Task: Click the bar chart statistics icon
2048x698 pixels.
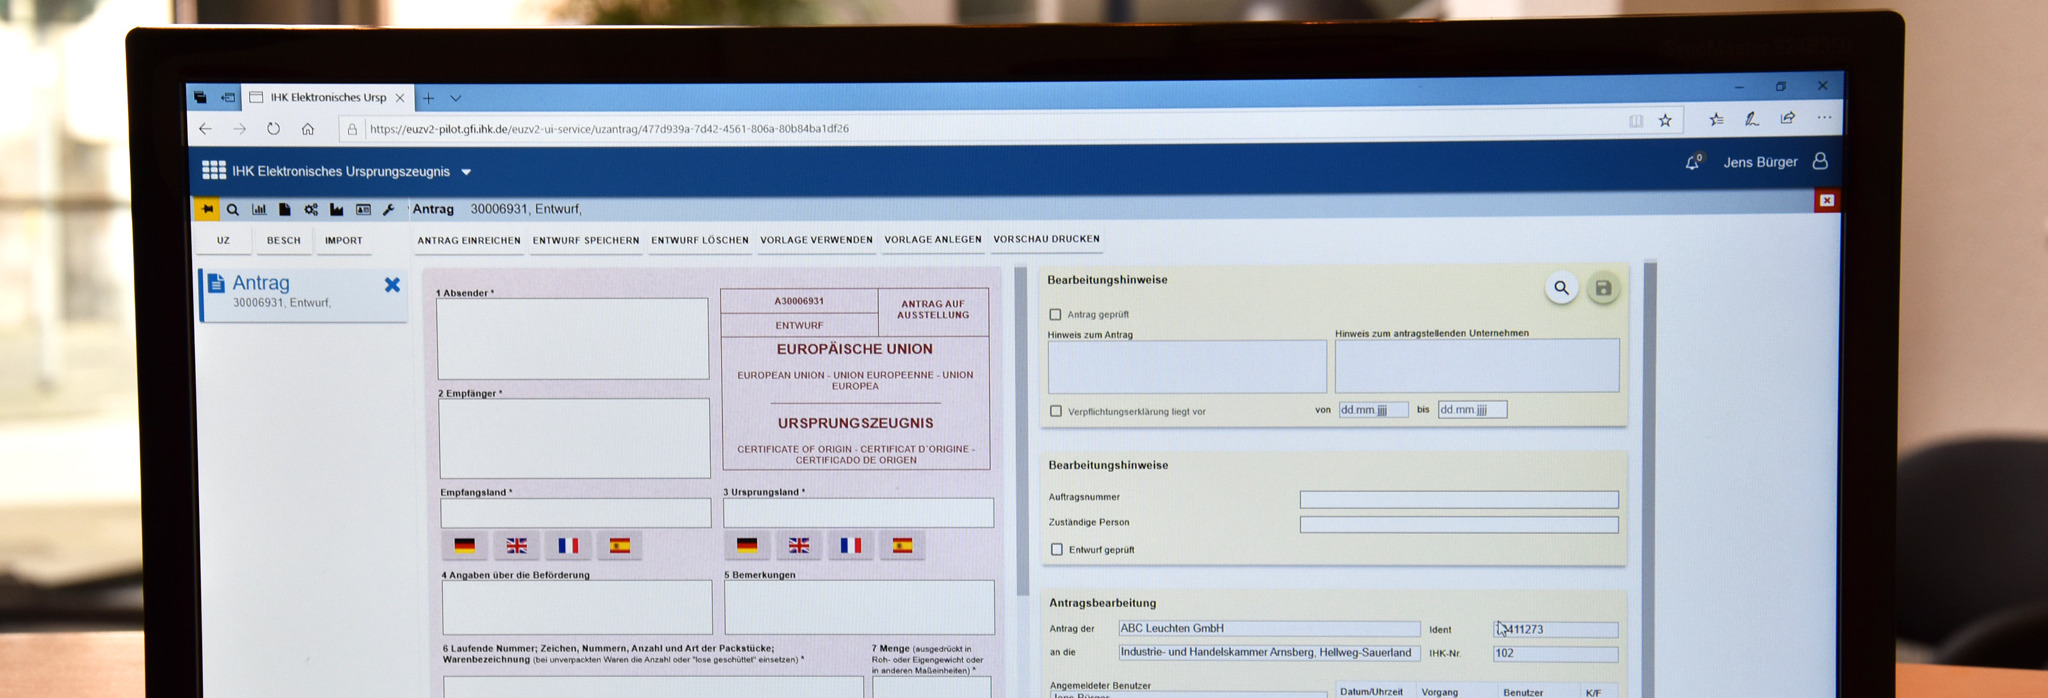Action: (259, 210)
